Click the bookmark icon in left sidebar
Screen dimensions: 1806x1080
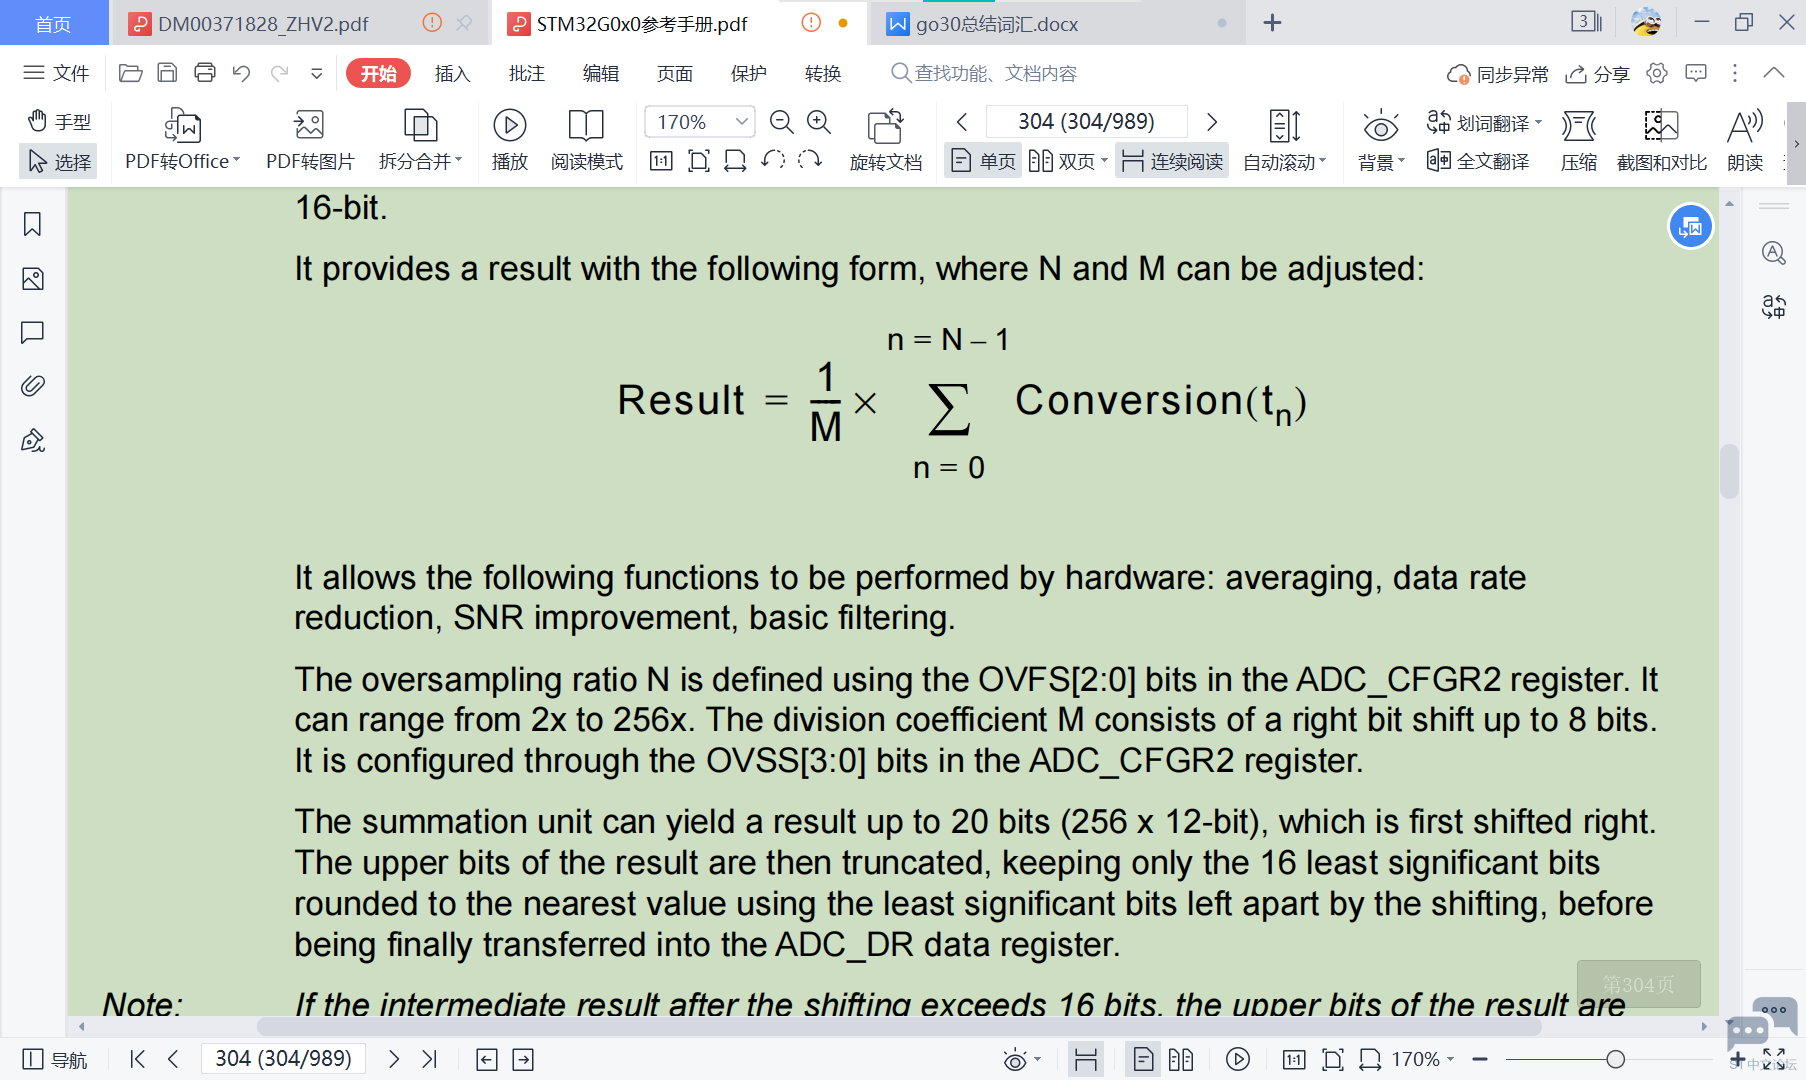pyautogui.click(x=32, y=224)
